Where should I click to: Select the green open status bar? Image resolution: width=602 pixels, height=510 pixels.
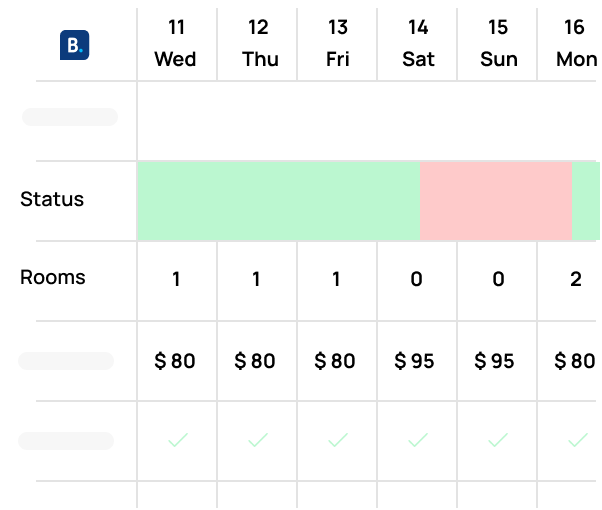pyautogui.click(x=279, y=201)
